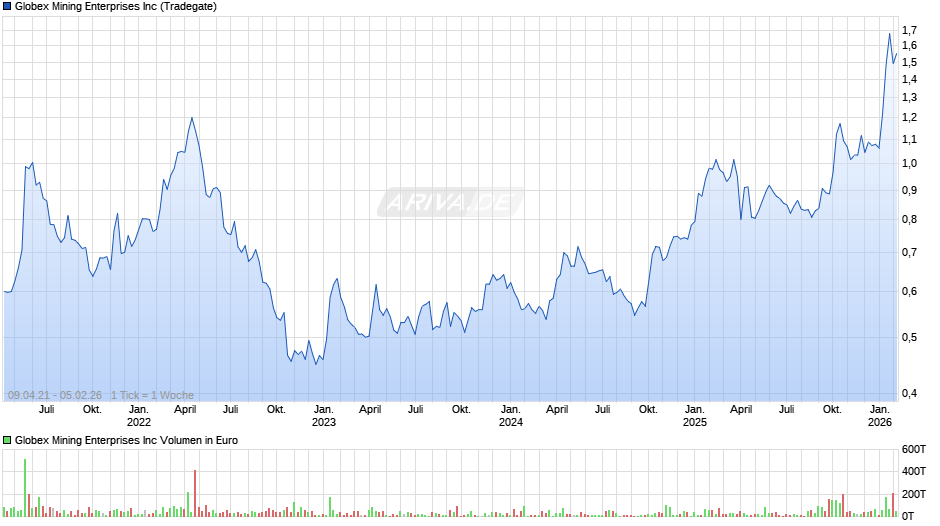The height and width of the screenshot is (526, 940).
Task: Click the 1,4 price axis label
Action: (x=909, y=79)
